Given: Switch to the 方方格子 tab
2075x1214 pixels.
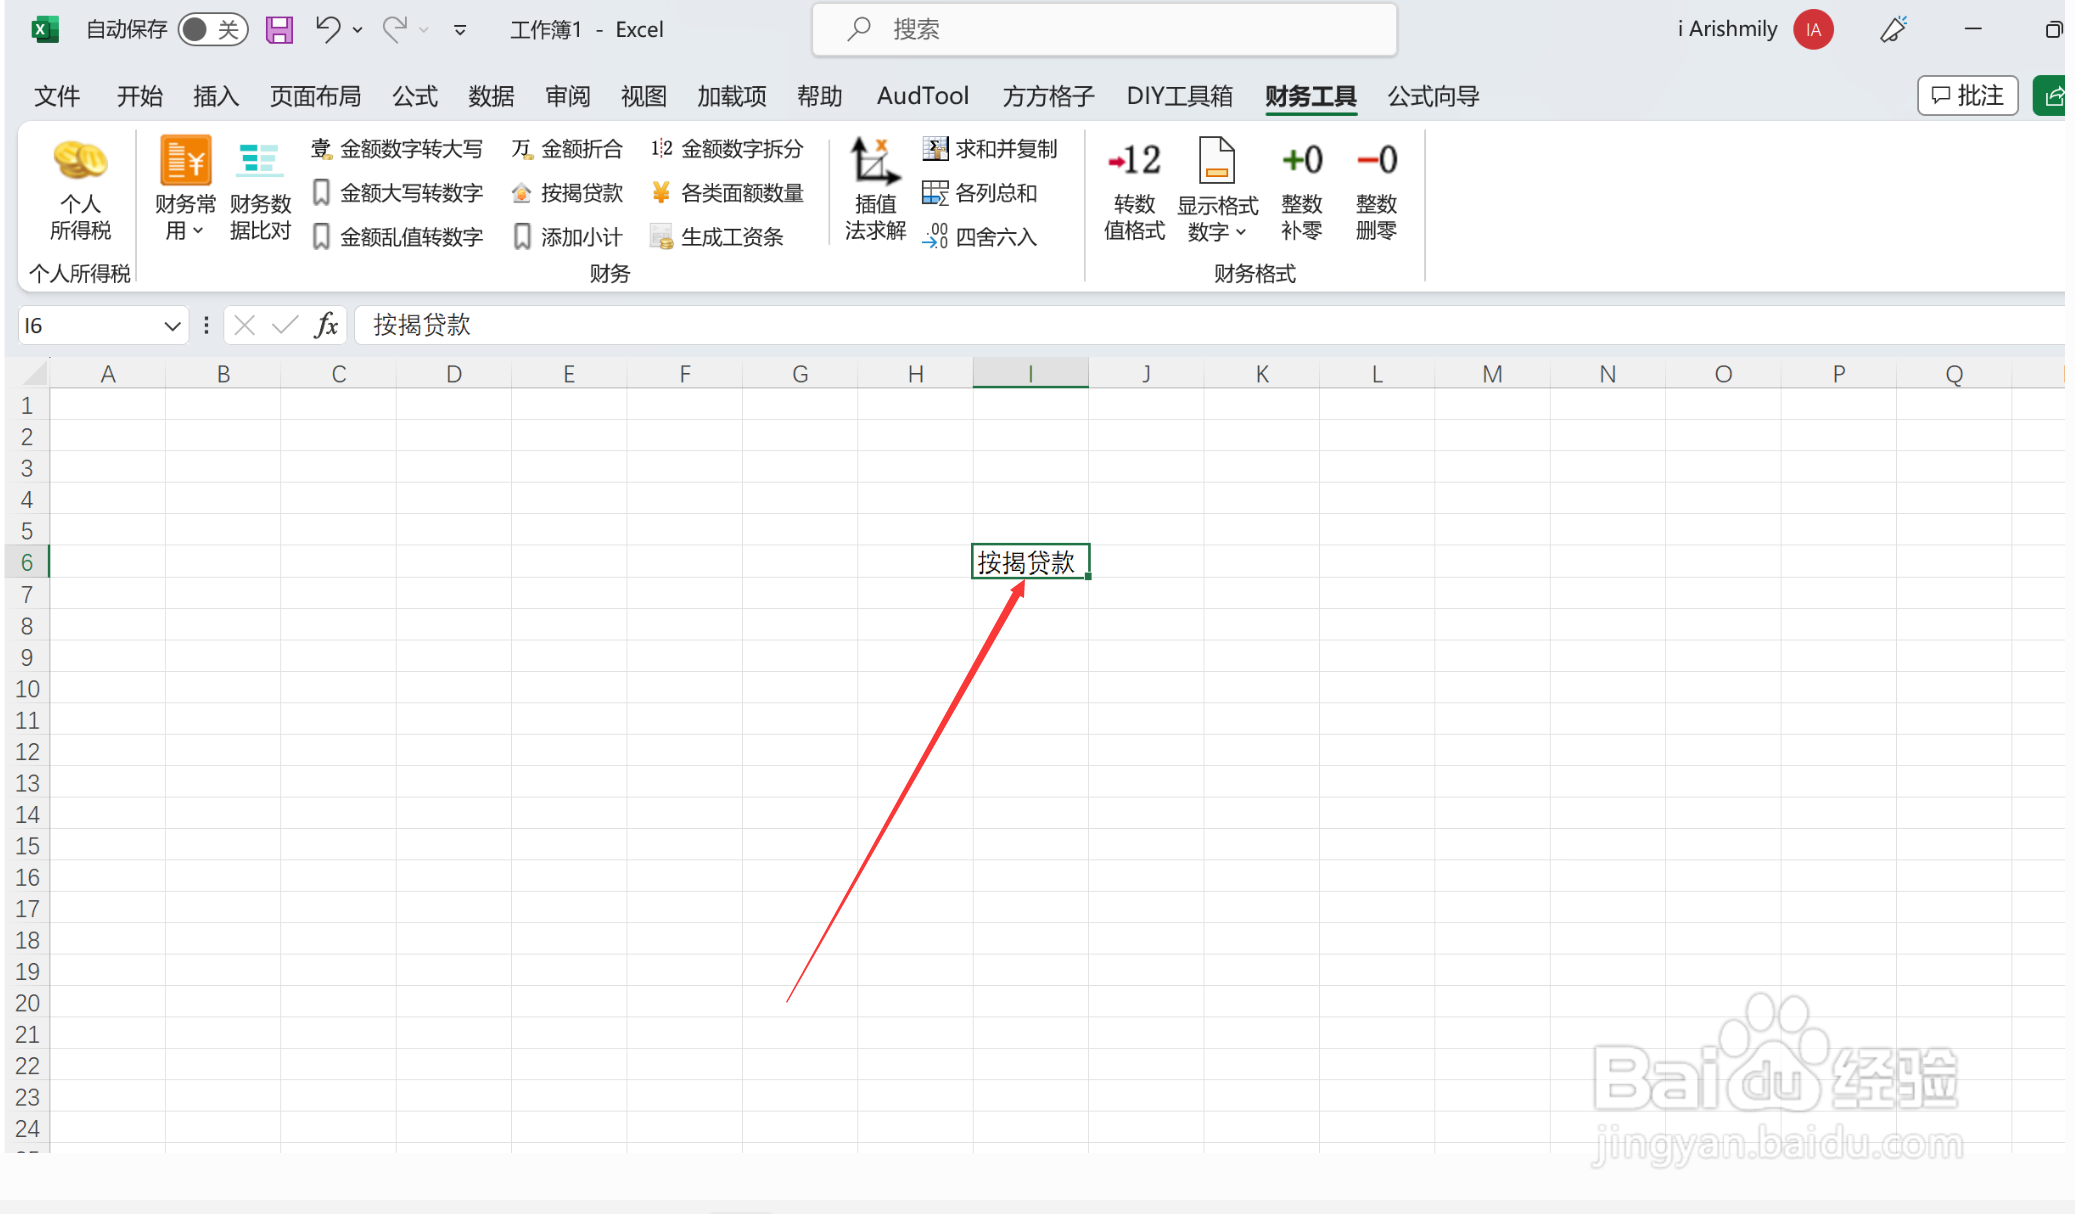Looking at the screenshot, I should [1048, 96].
